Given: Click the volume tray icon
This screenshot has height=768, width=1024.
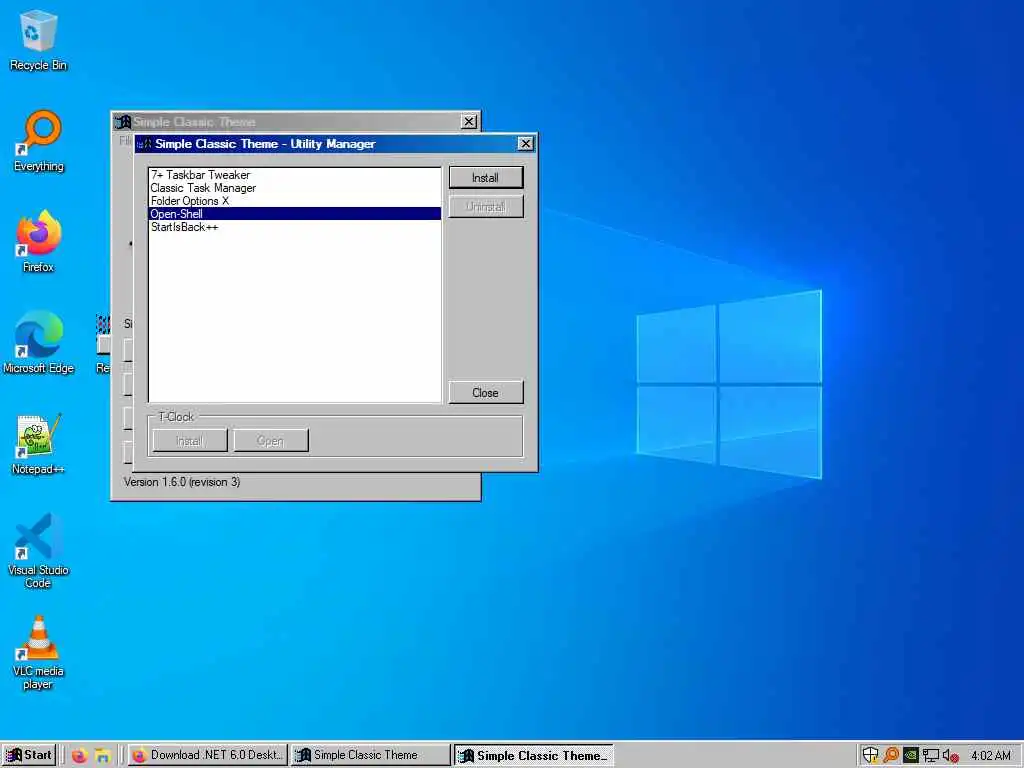Looking at the screenshot, I should 950,756.
